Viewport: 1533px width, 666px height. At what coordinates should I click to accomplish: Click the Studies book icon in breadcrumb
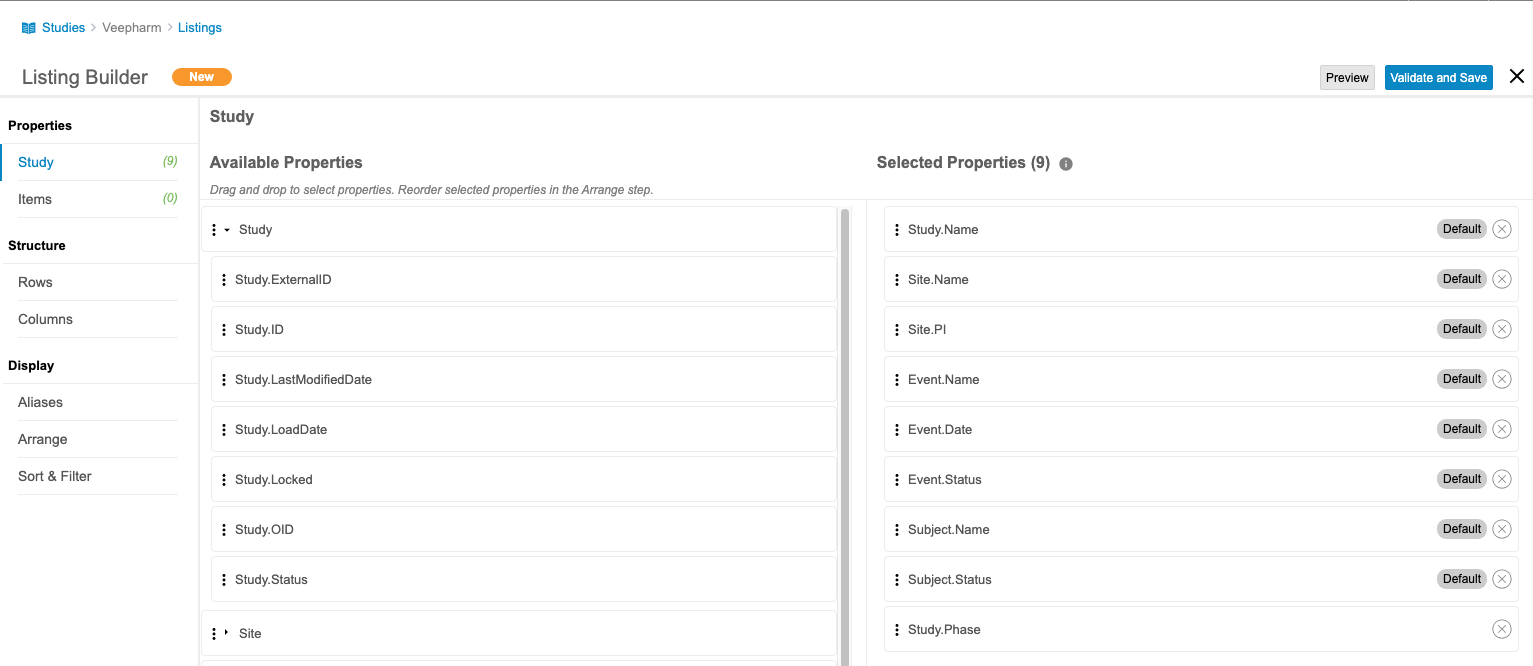pyautogui.click(x=28, y=28)
